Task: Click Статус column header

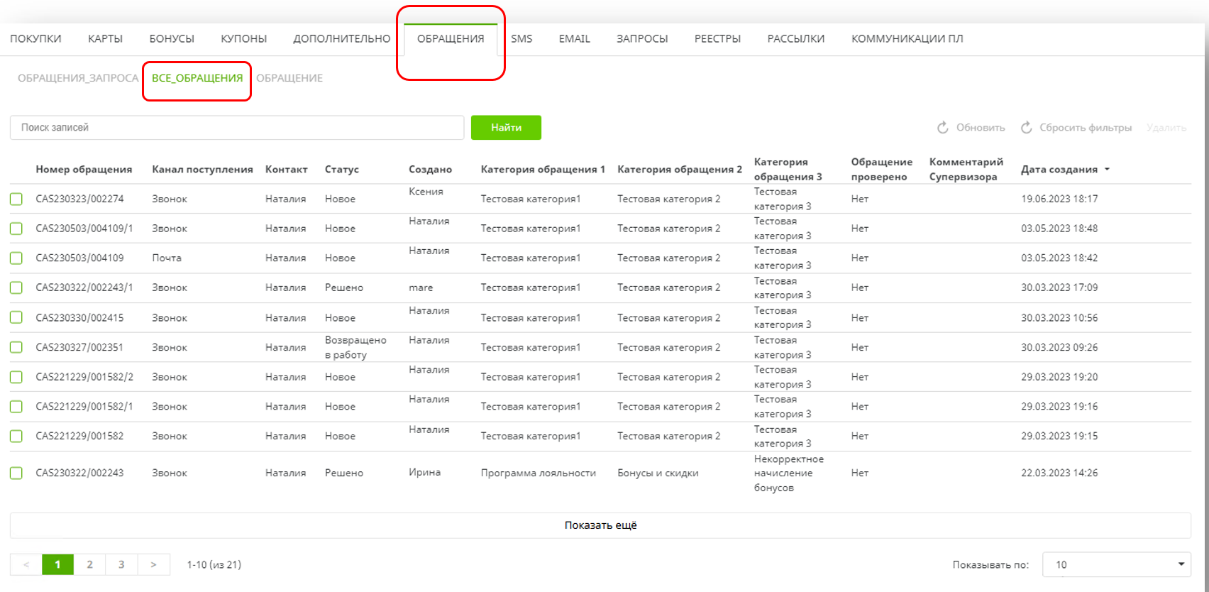Action: 342,170
